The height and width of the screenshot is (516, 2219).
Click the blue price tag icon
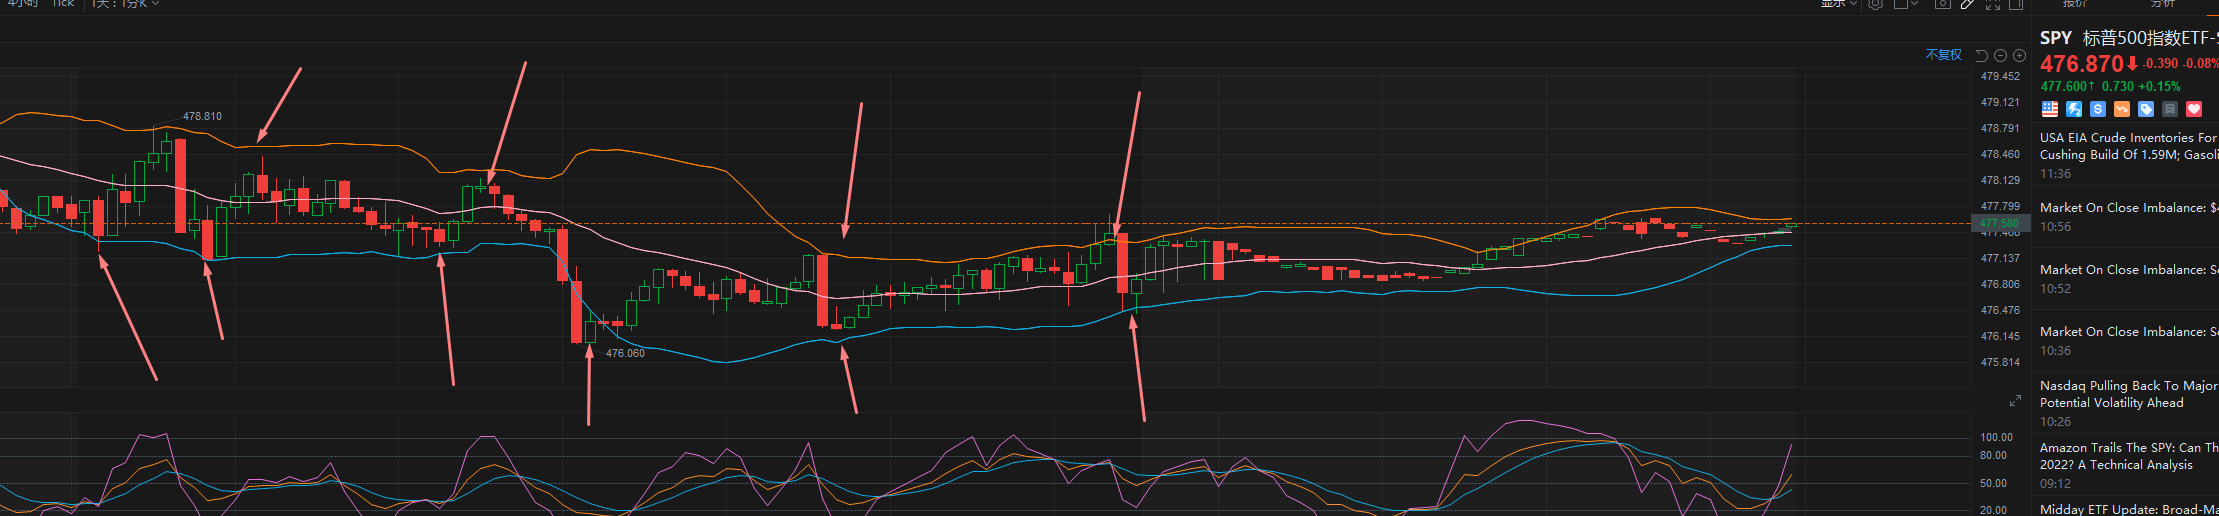(2146, 109)
